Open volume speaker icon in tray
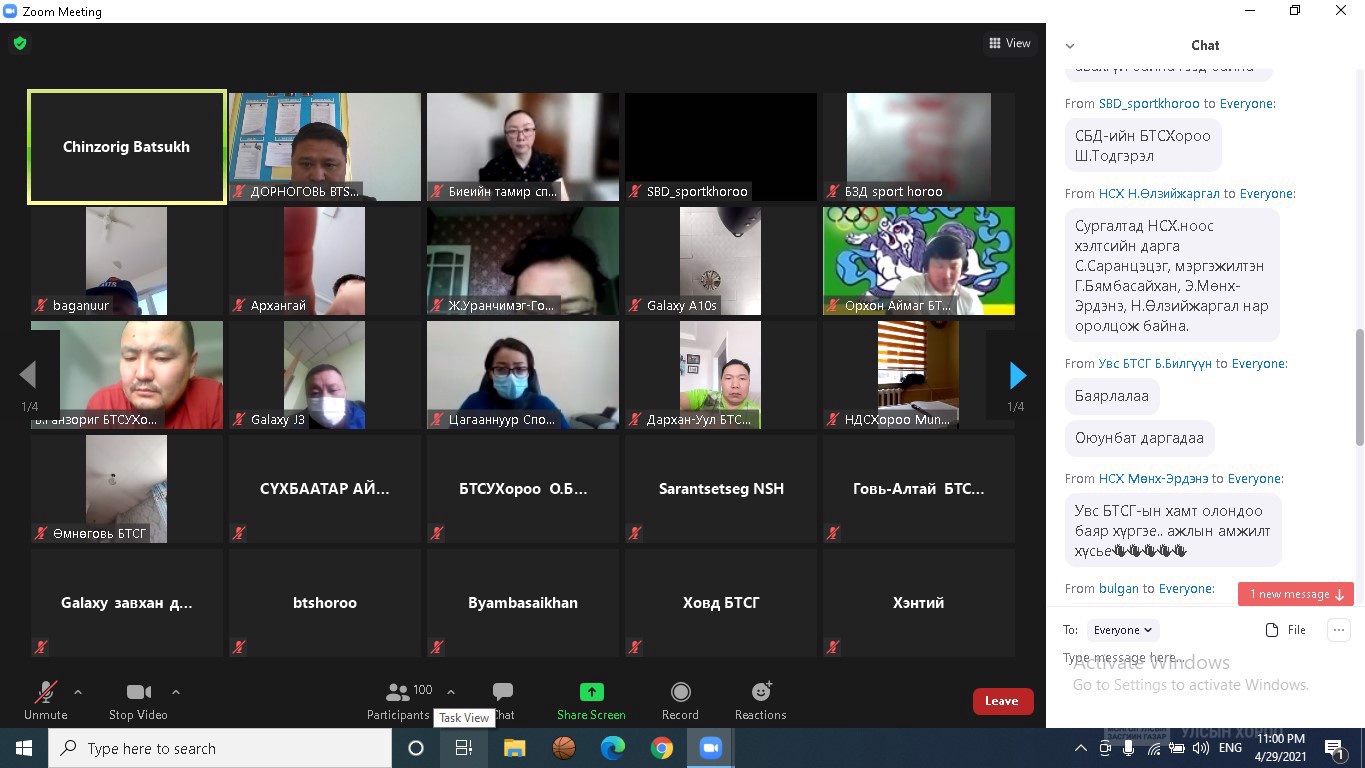 point(1201,748)
